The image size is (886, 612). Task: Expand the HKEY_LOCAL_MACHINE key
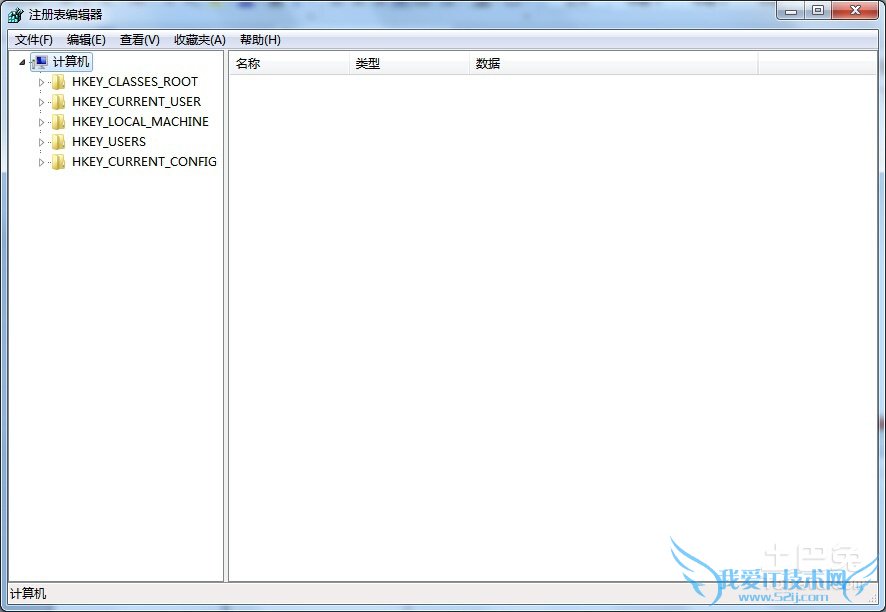41,122
